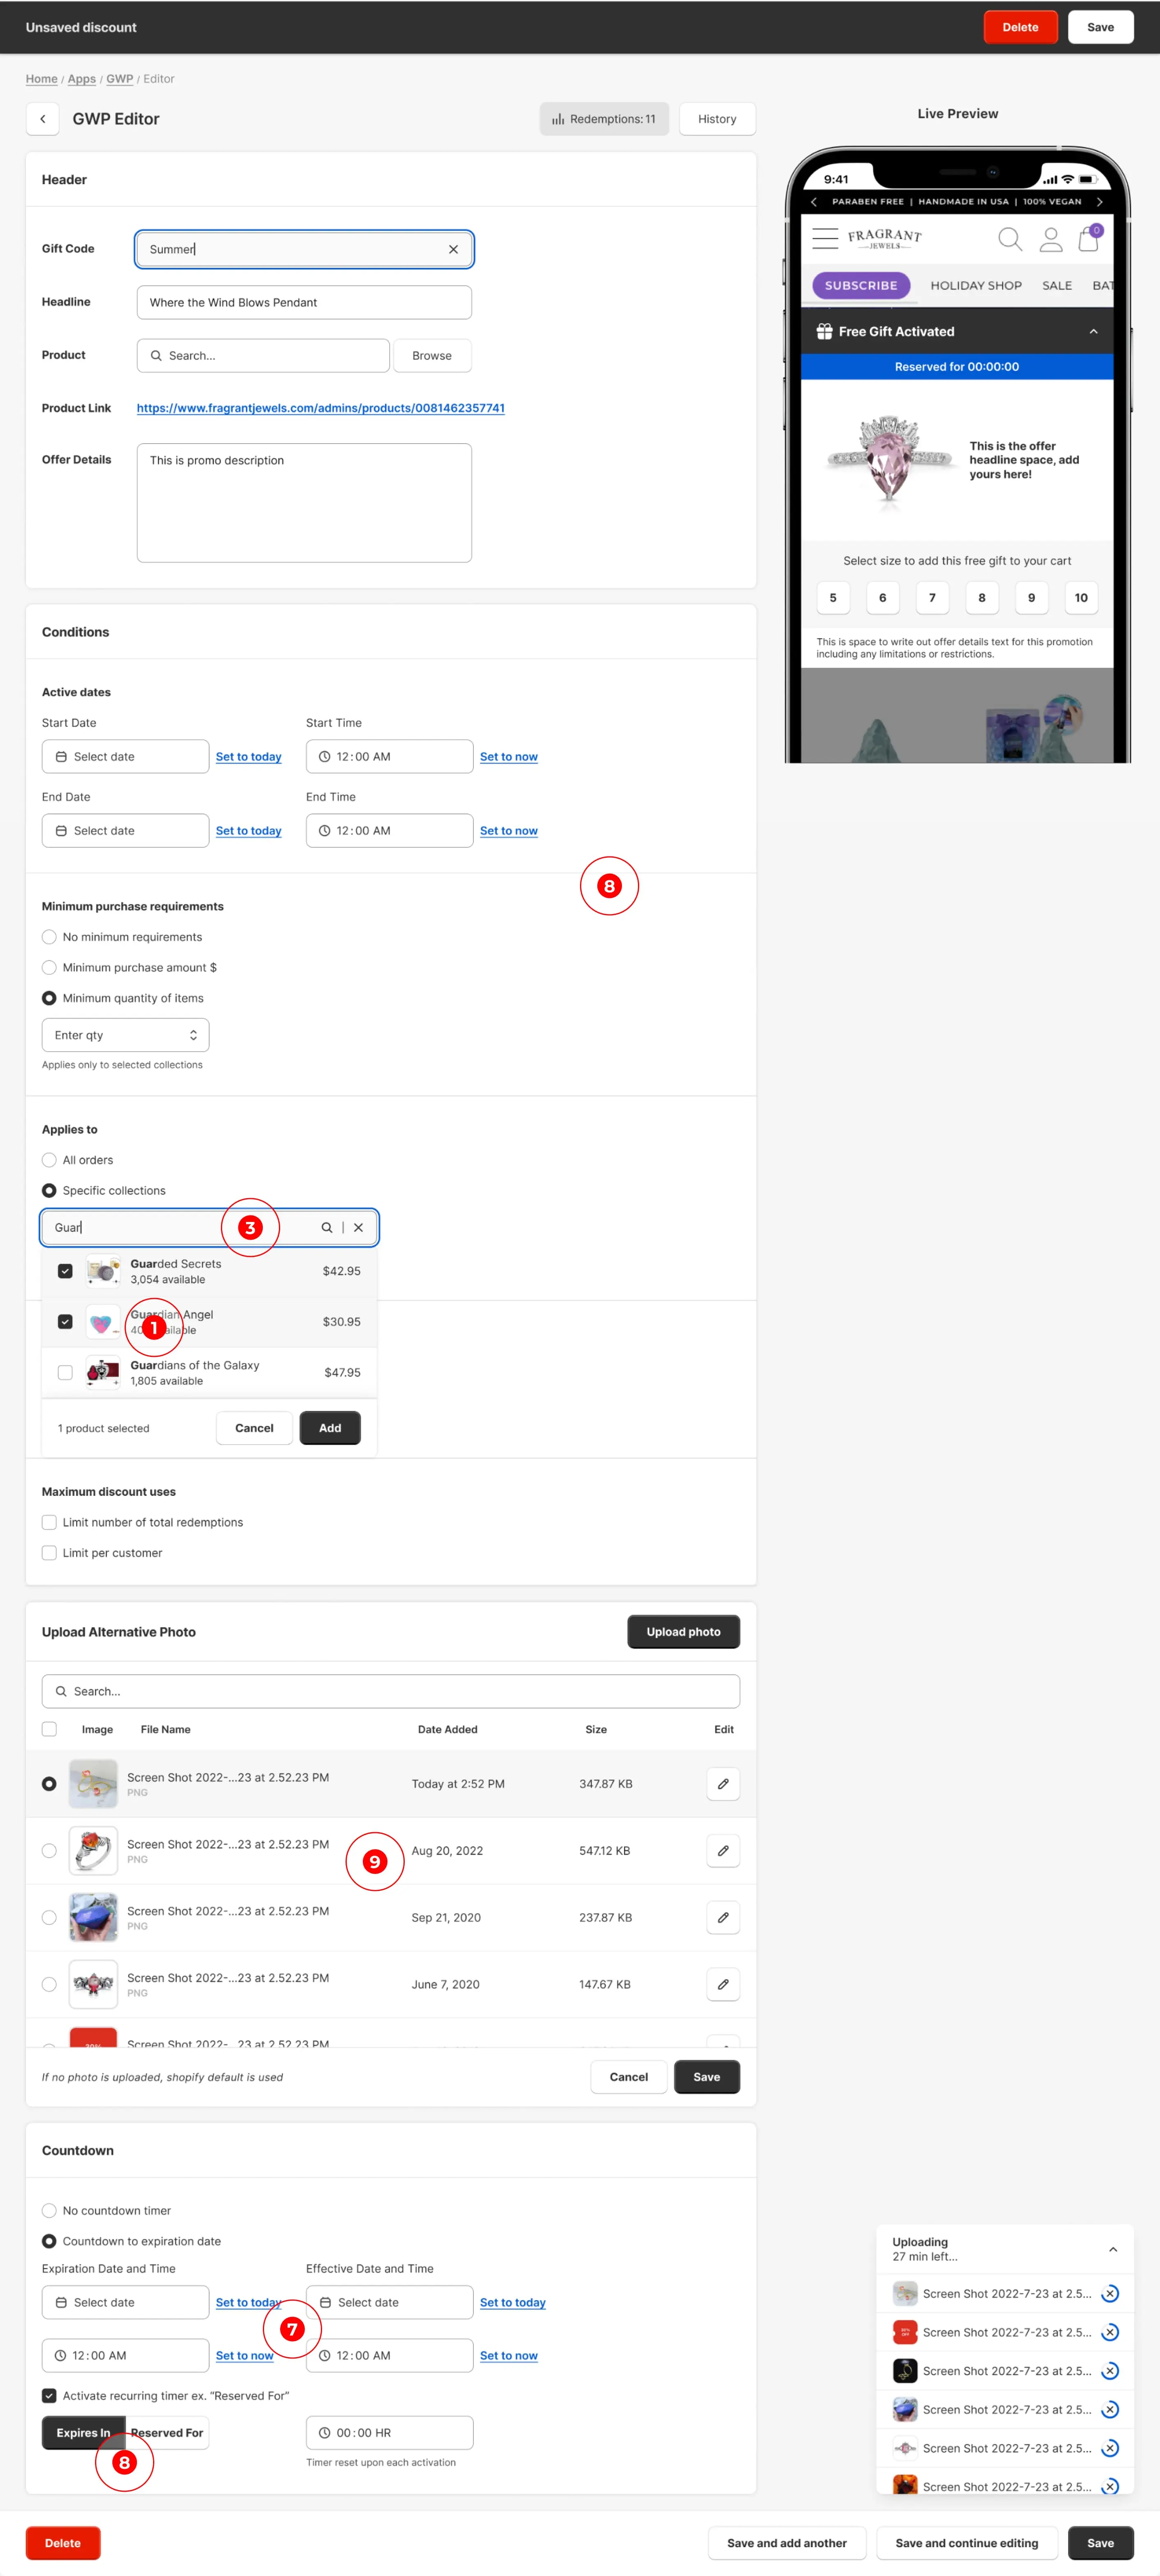The height and width of the screenshot is (2576, 1160).
Task: Open Apps in breadcrumb
Action: click(82, 79)
